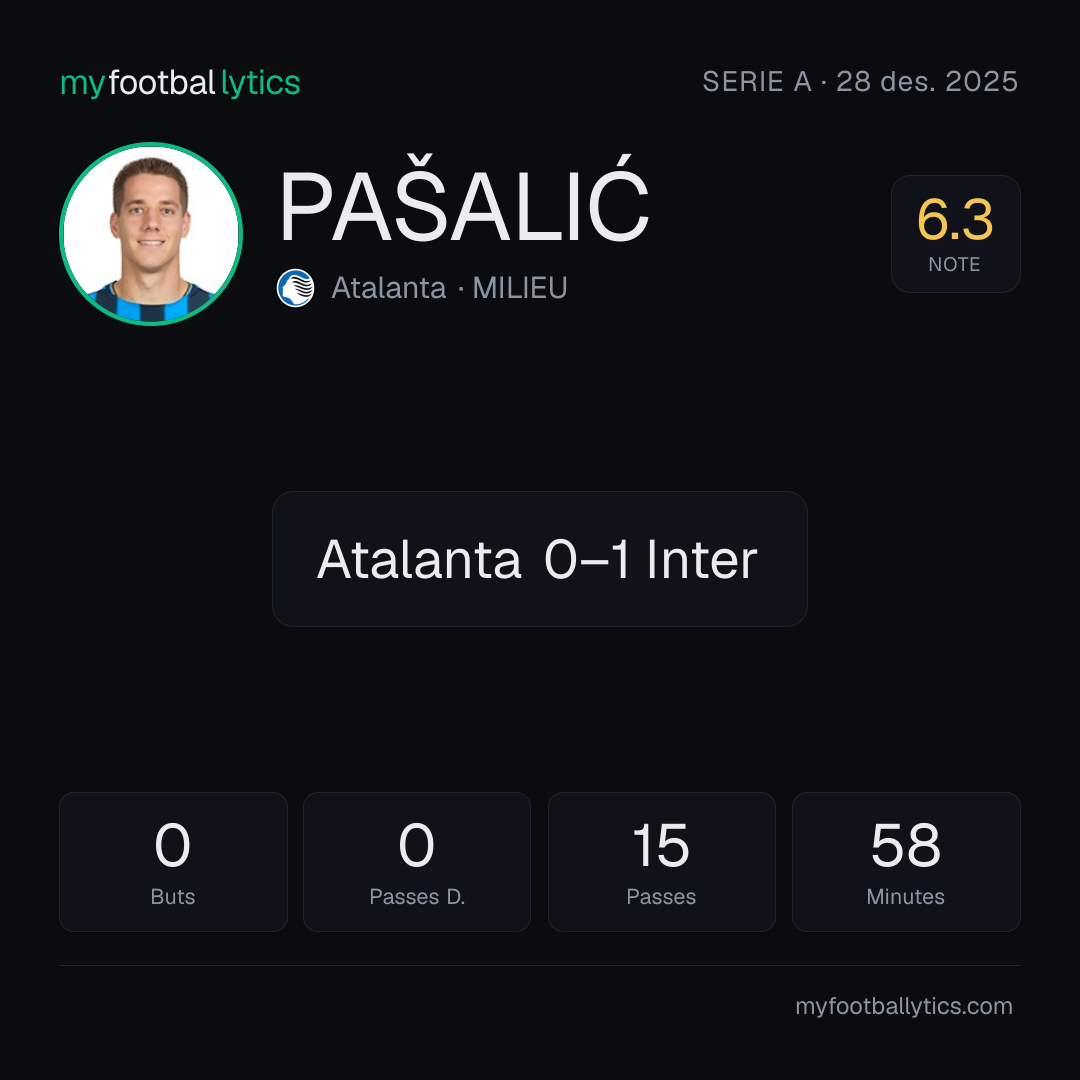Click the 58 minutes number

906,845
